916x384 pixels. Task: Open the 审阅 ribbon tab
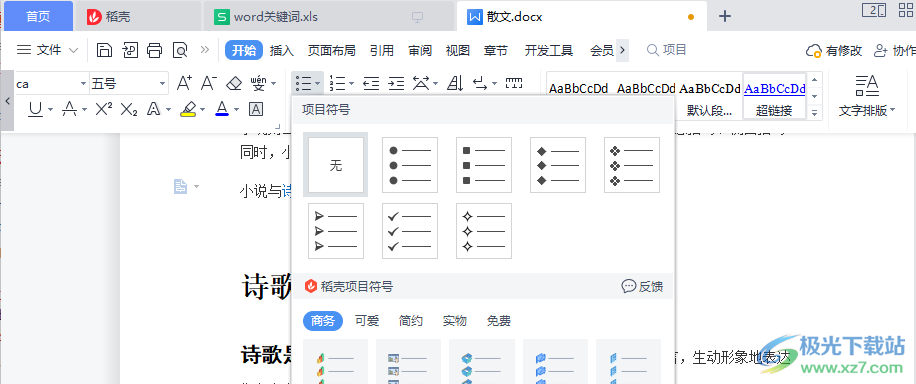pyautogui.click(x=420, y=51)
